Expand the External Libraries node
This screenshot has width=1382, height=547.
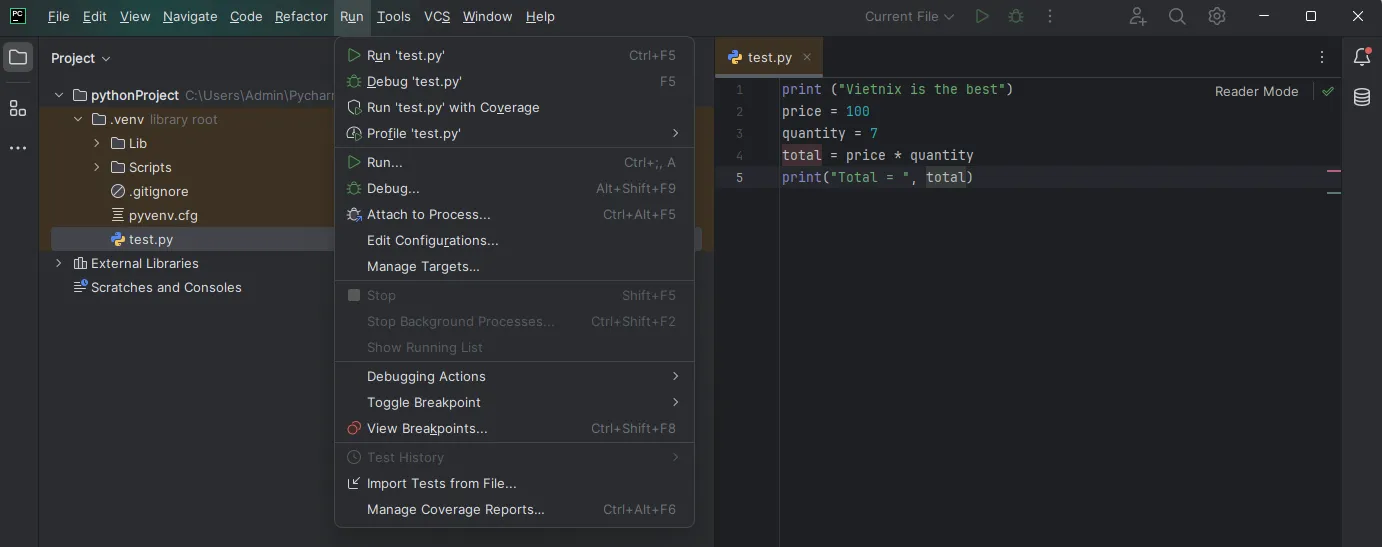coord(59,263)
